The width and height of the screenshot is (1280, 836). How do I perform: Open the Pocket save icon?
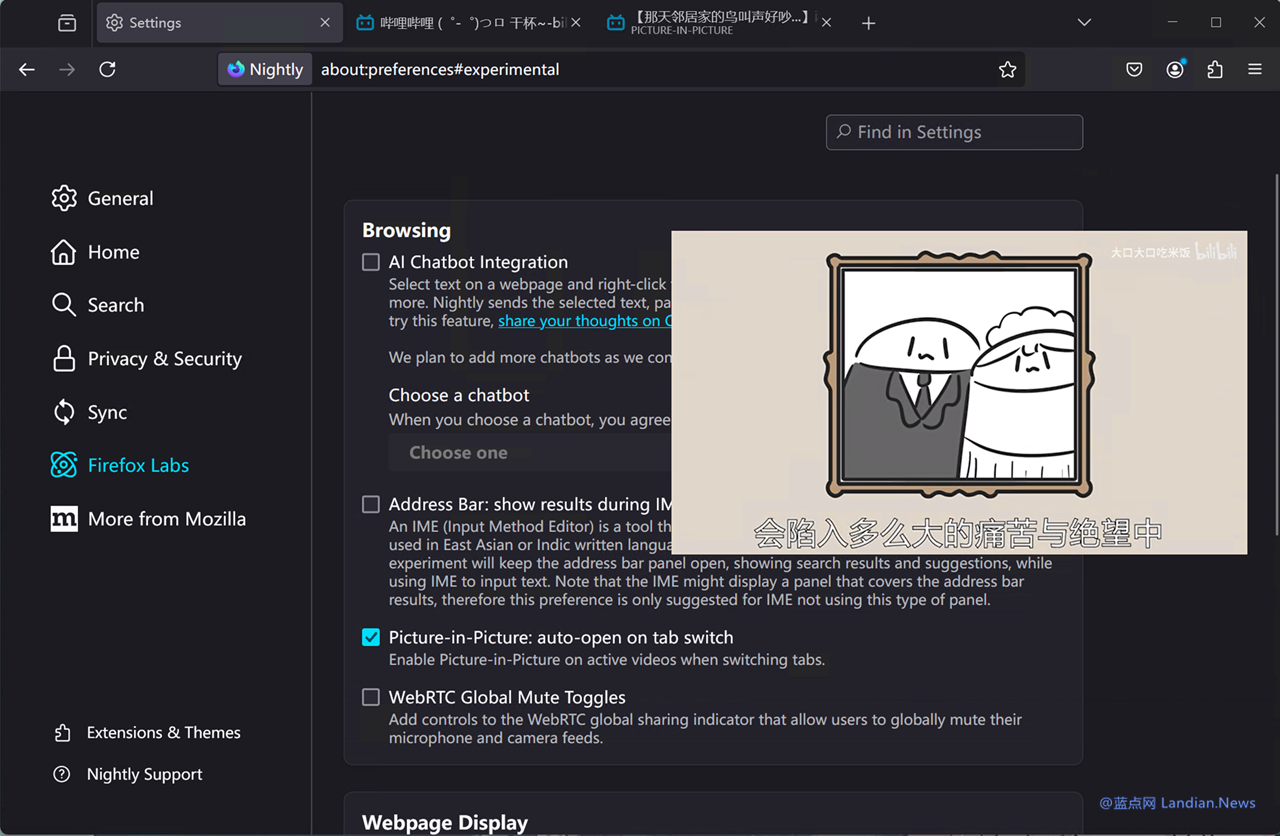point(1134,69)
